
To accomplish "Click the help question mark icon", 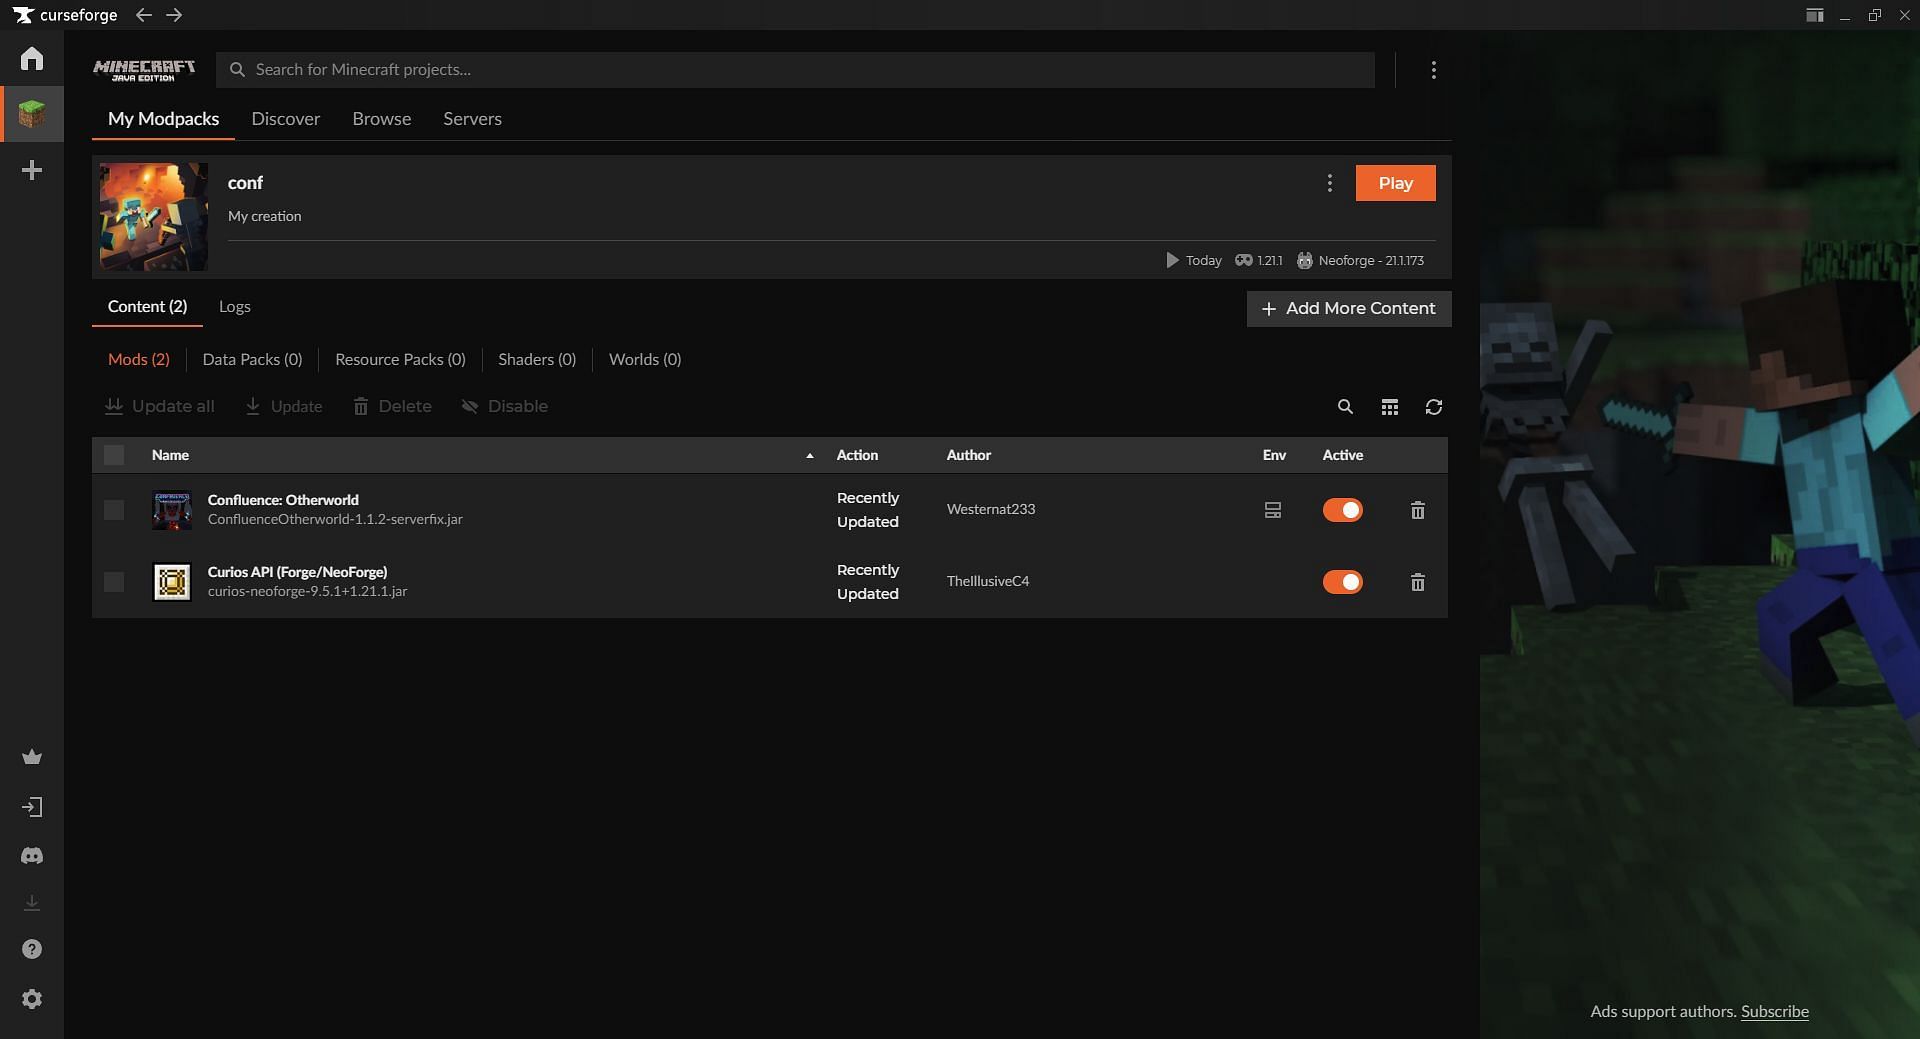I will (x=32, y=949).
